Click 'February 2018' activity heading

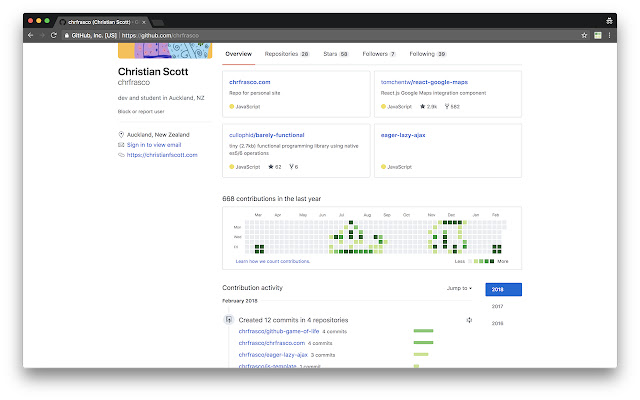240,301
